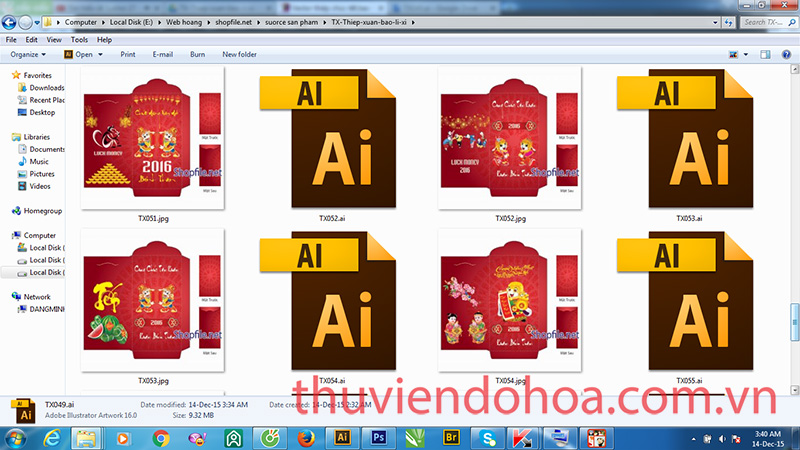
Task: Open the Organize dropdown
Action: [28, 55]
